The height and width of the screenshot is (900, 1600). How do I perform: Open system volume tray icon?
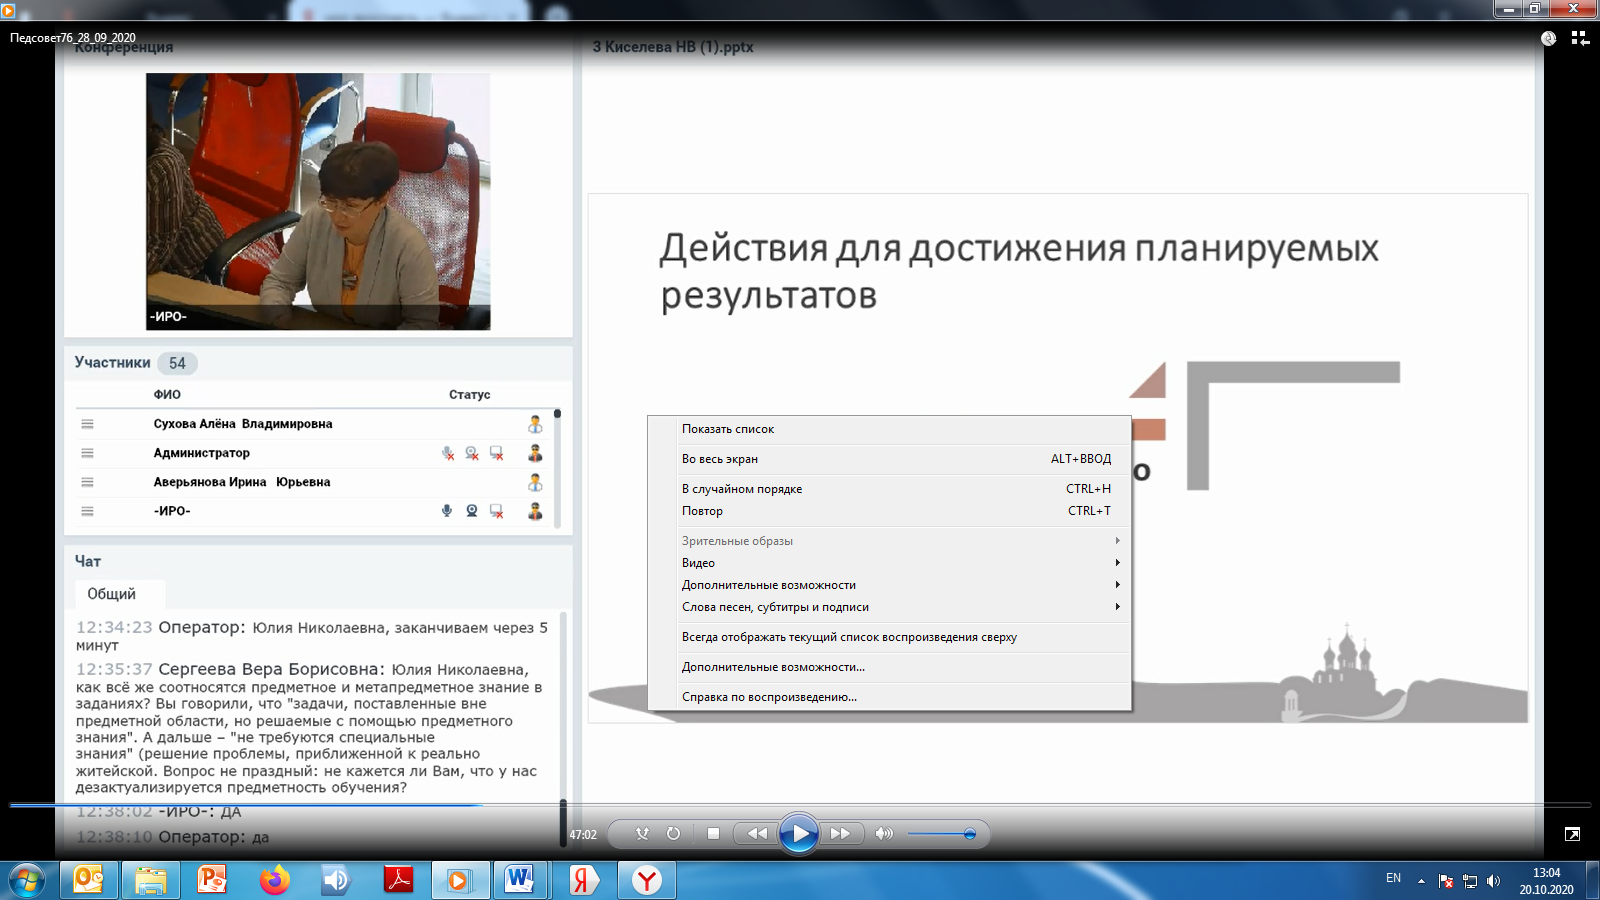click(1494, 881)
